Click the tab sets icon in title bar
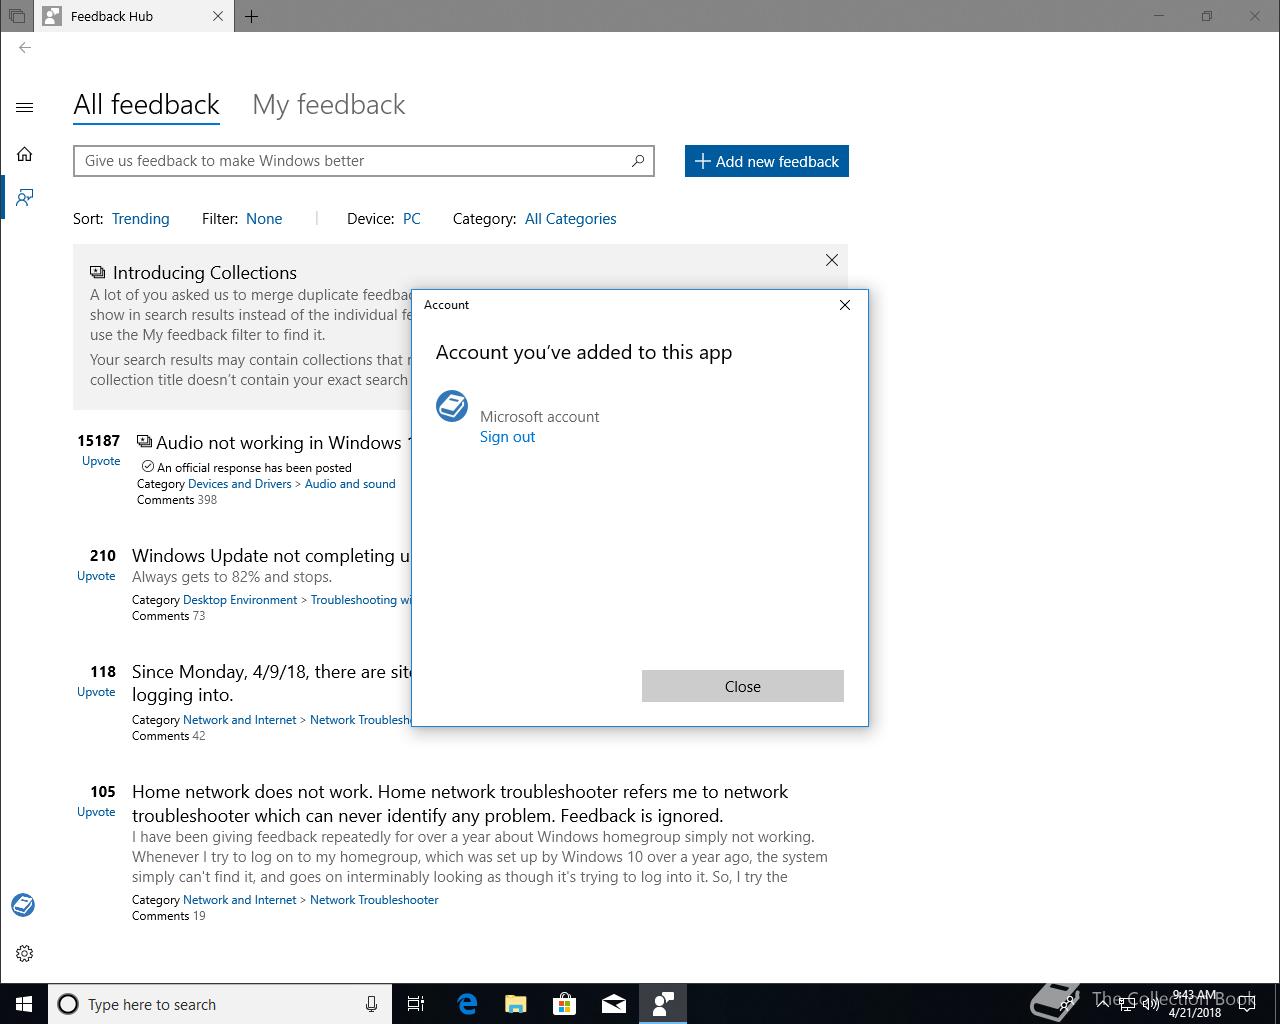Viewport: 1280px width, 1024px height. tap(17, 16)
